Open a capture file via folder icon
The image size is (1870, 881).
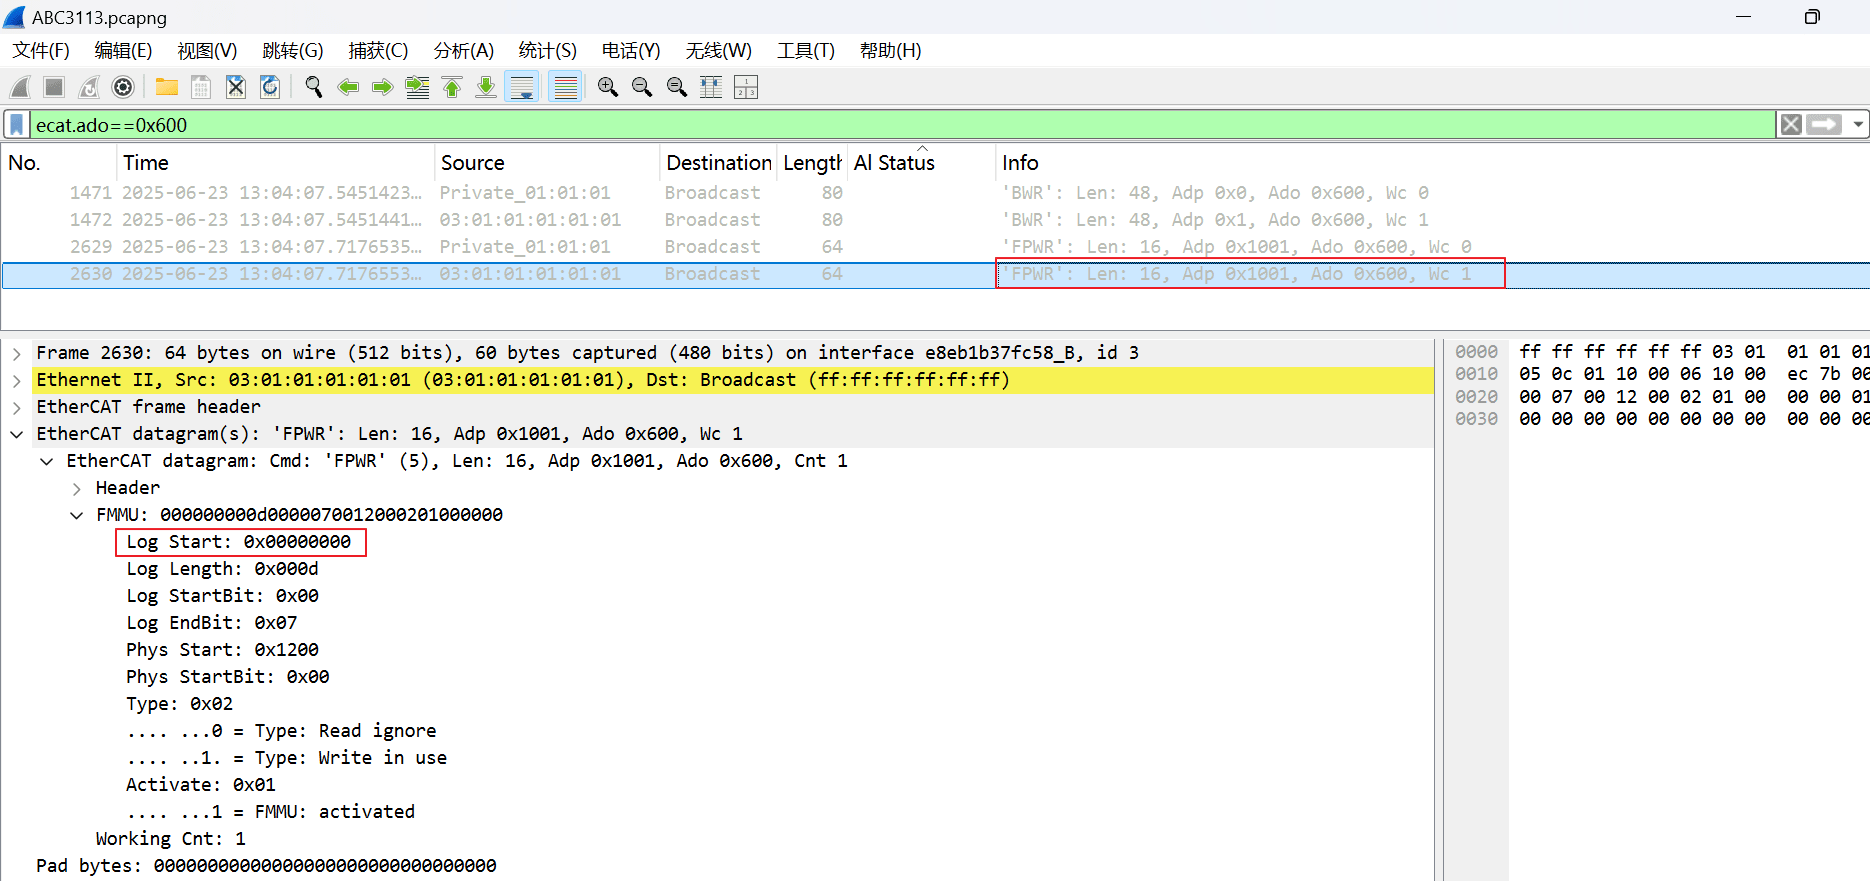point(167,88)
